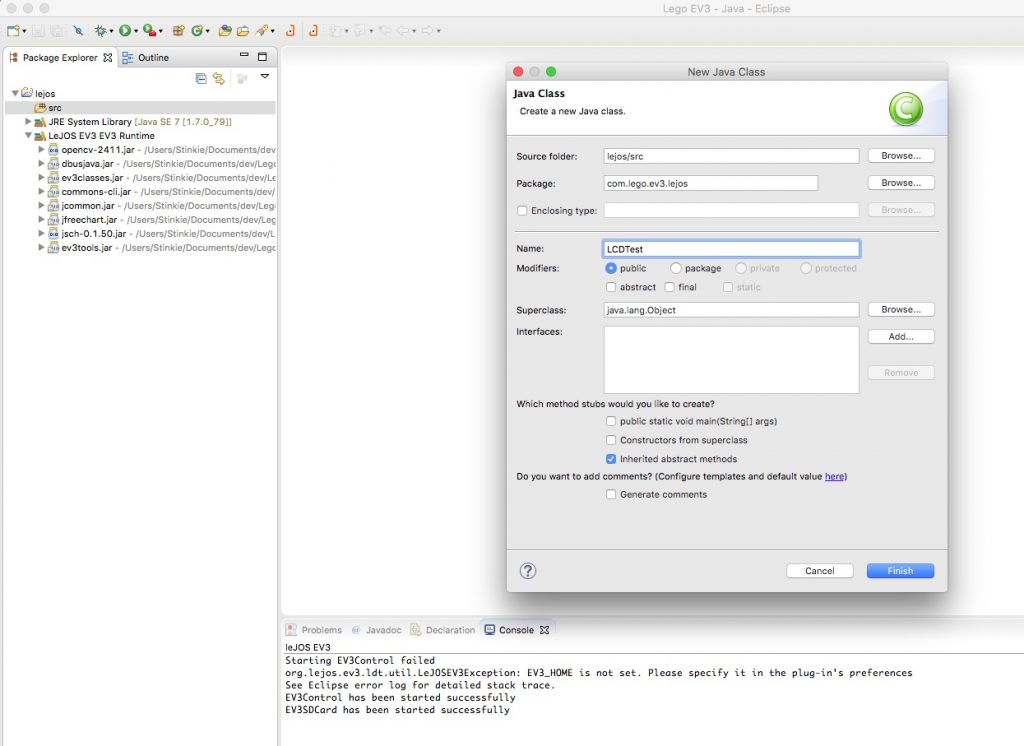Click the Debug toolbar icon

[x=99, y=31]
